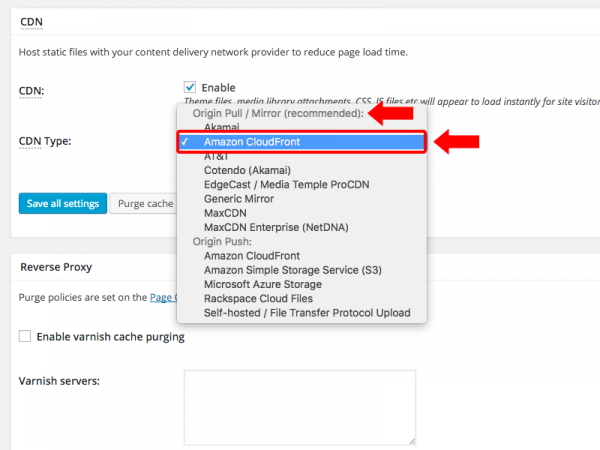Click the 'CDN:' field label

31,91
